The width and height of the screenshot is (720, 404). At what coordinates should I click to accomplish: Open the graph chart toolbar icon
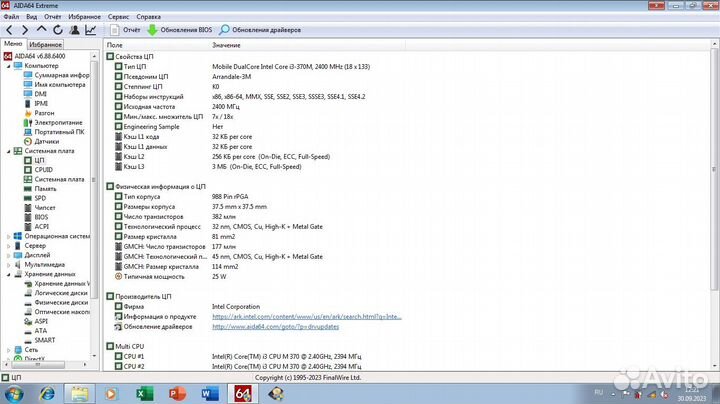[x=91, y=30]
